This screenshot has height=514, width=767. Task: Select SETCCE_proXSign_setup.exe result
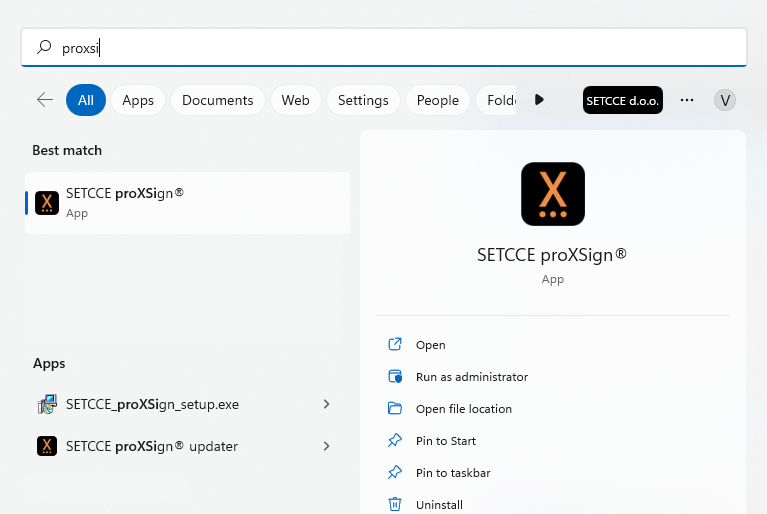tap(187, 404)
